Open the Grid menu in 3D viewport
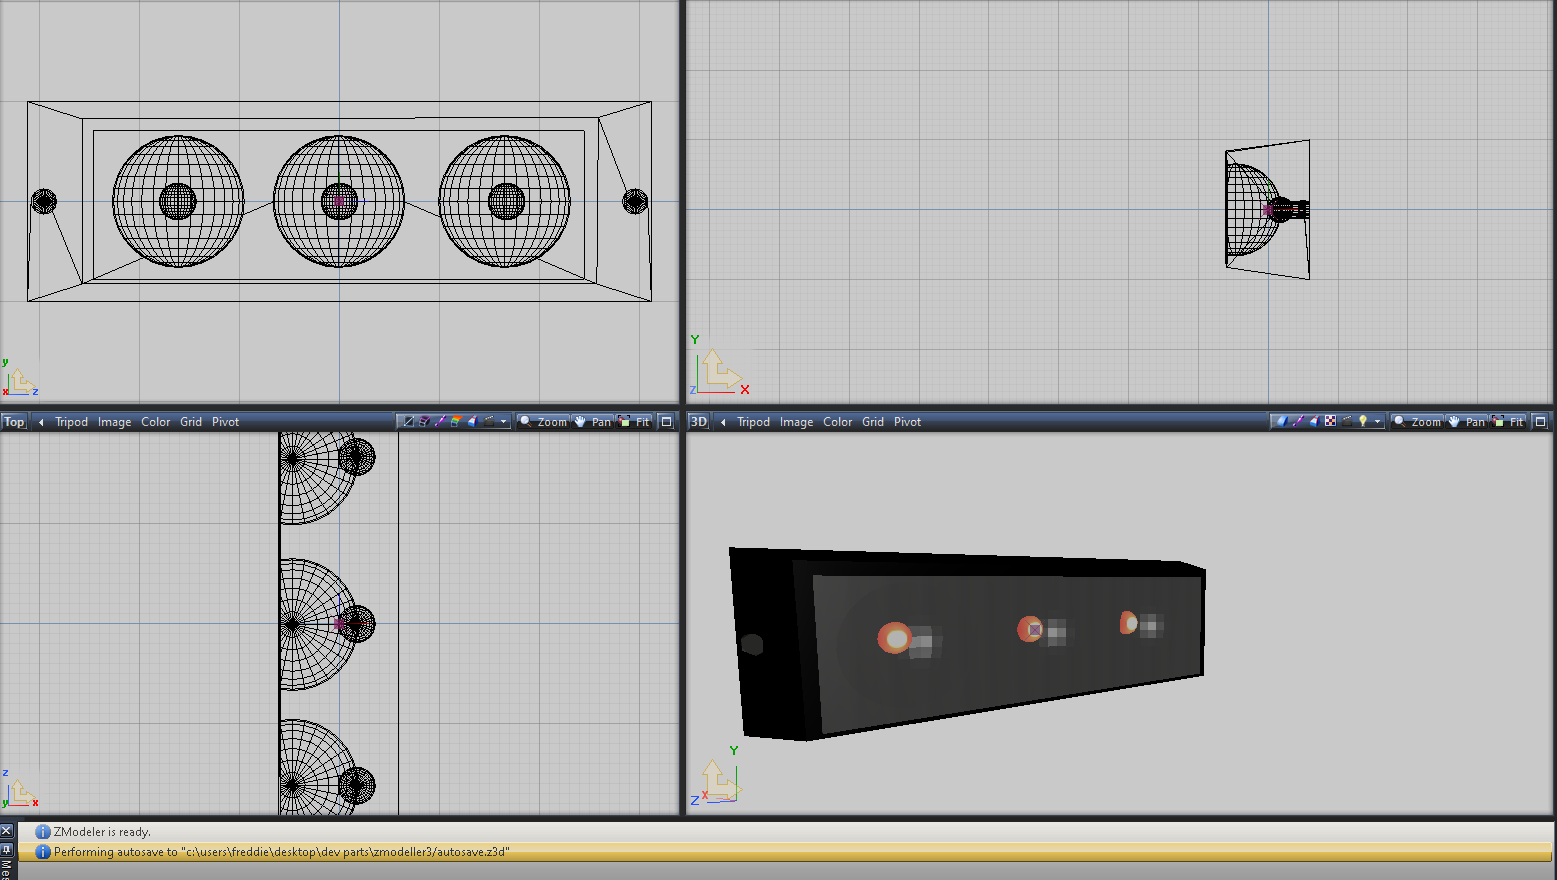This screenshot has height=880, width=1557. point(873,422)
